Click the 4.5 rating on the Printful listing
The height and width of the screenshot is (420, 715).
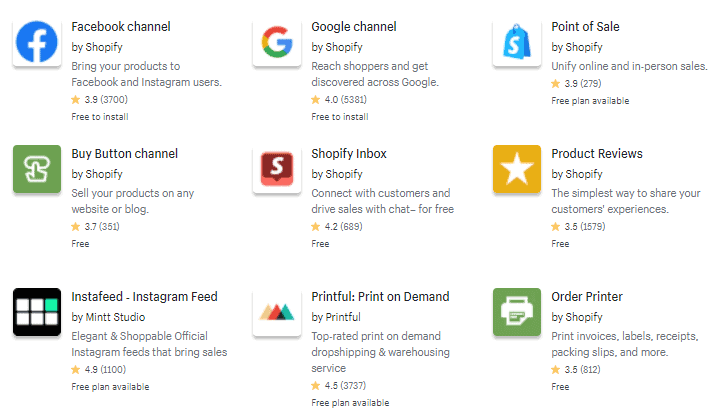point(338,386)
